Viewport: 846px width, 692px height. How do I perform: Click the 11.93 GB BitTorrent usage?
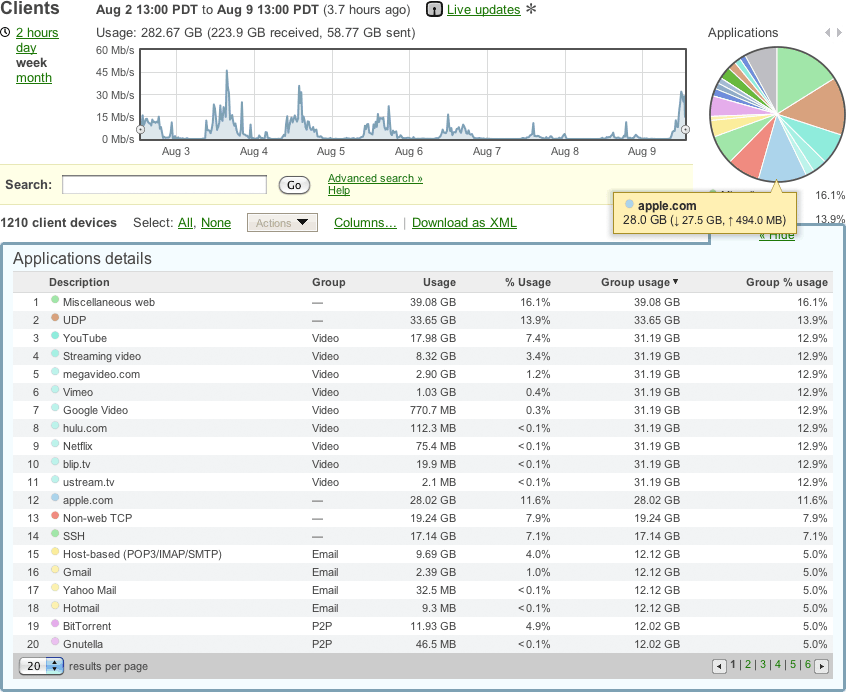[x=433, y=626]
